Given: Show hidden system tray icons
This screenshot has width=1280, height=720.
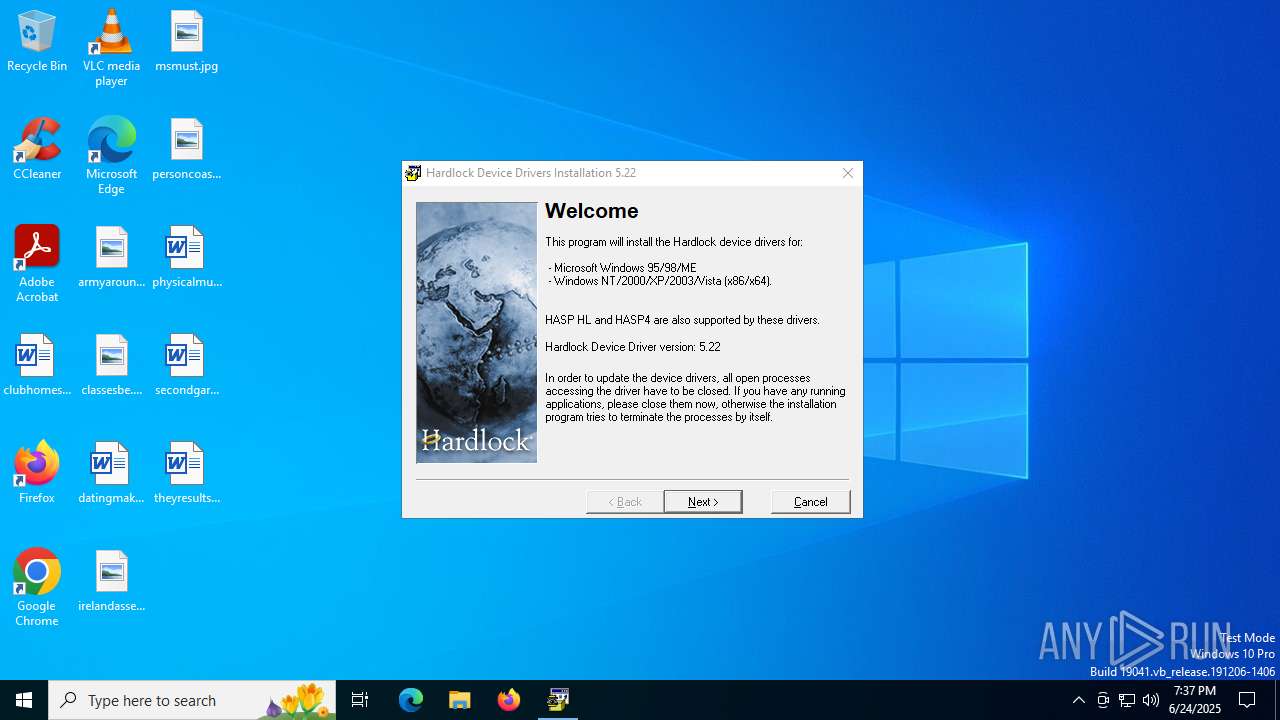Looking at the screenshot, I should click(1078, 700).
